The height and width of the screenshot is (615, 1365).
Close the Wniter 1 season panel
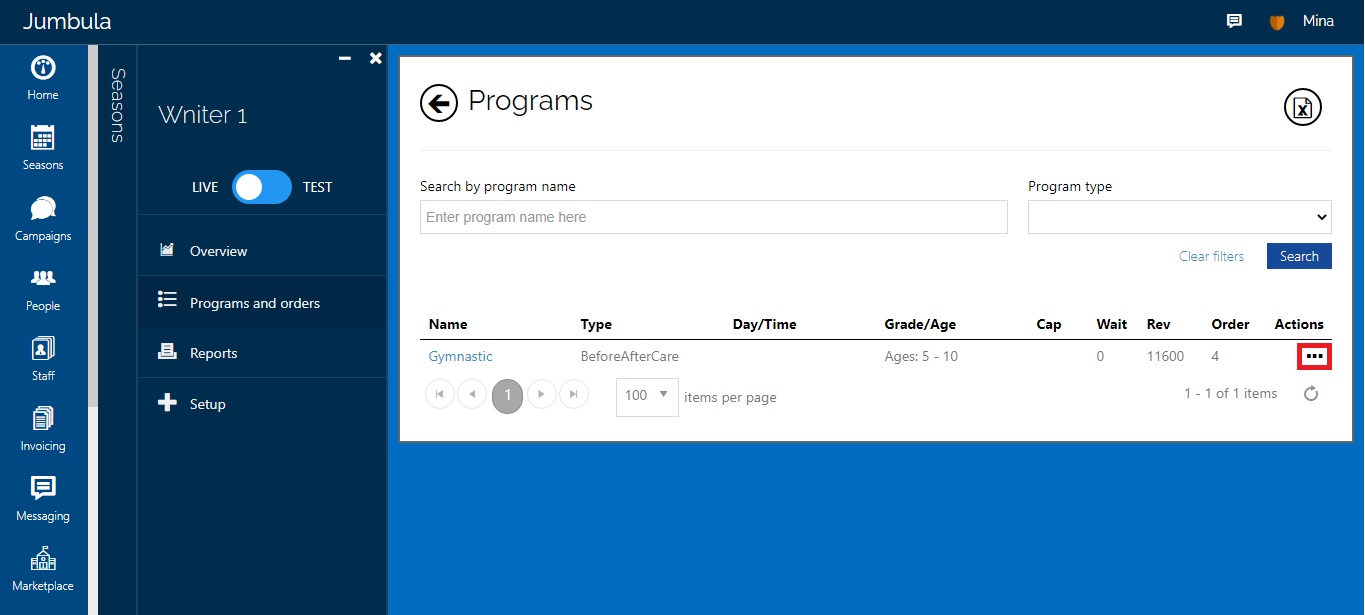coord(376,59)
